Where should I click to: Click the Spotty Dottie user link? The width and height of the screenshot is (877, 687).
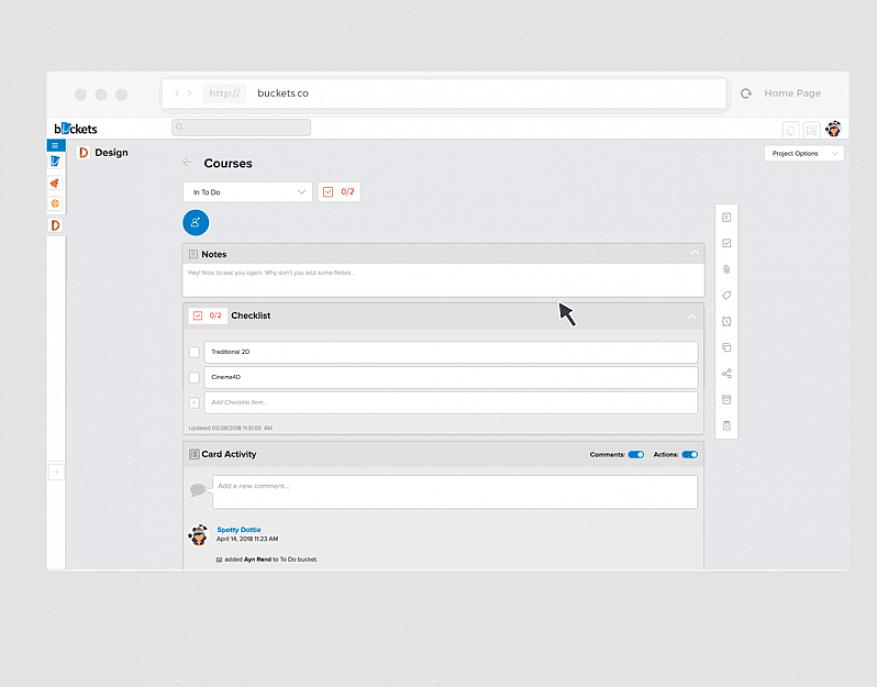point(238,529)
